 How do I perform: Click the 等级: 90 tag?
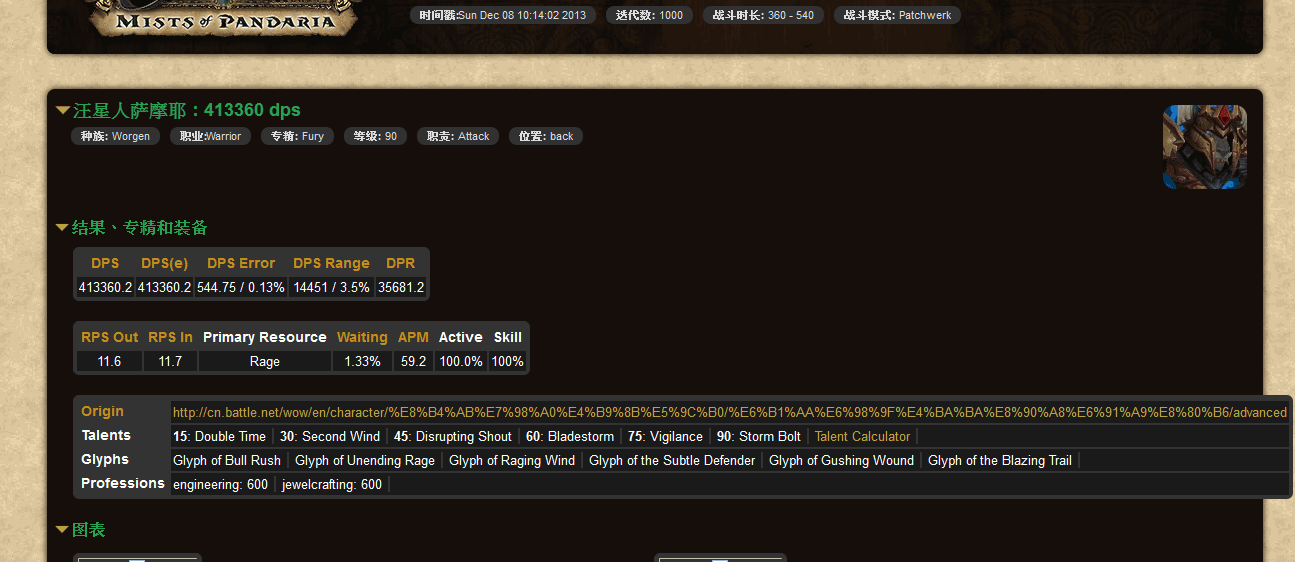[375, 136]
